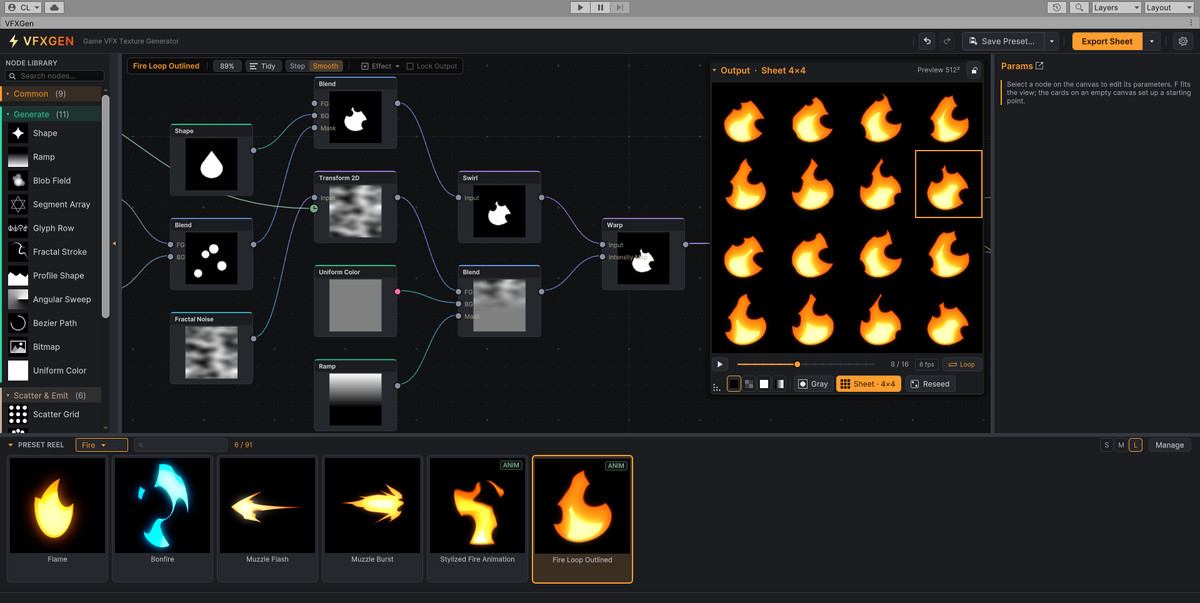The width and height of the screenshot is (1200, 603).
Task: Click the Reseed button
Action: point(930,384)
